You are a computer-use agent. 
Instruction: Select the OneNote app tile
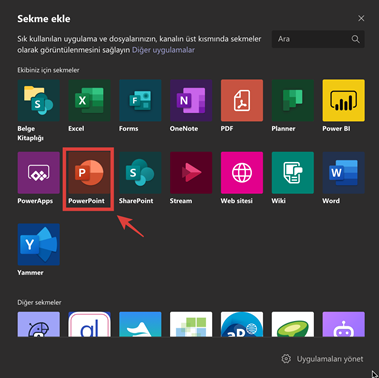click(x=191, y=100)
